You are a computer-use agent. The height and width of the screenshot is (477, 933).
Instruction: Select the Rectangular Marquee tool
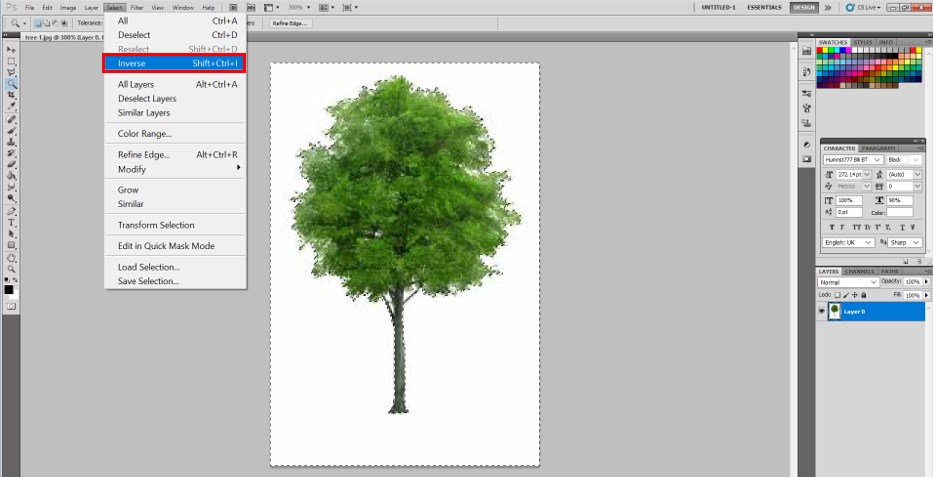click(11, 61)
